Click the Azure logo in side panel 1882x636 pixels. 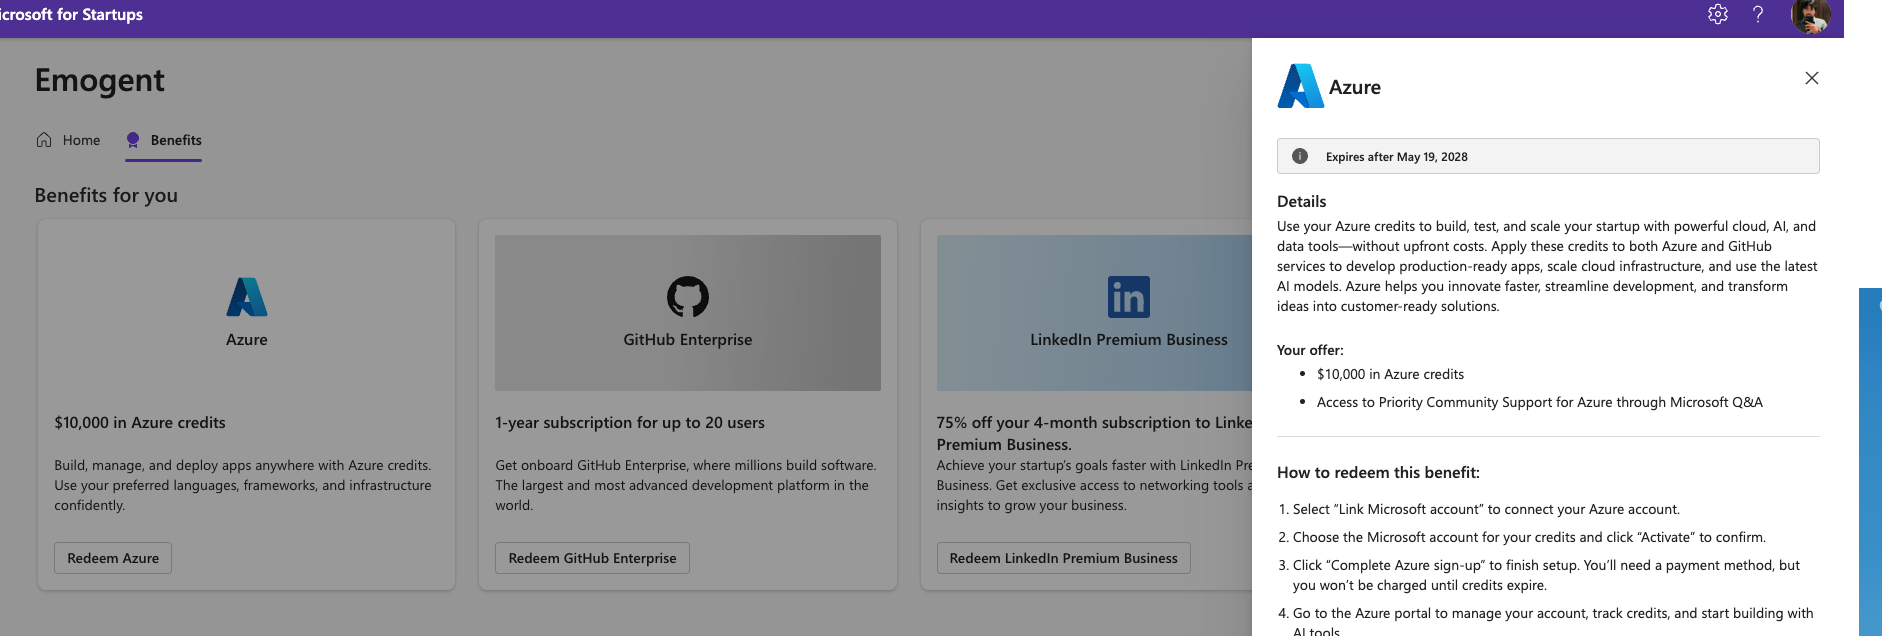coord(1300,86)
